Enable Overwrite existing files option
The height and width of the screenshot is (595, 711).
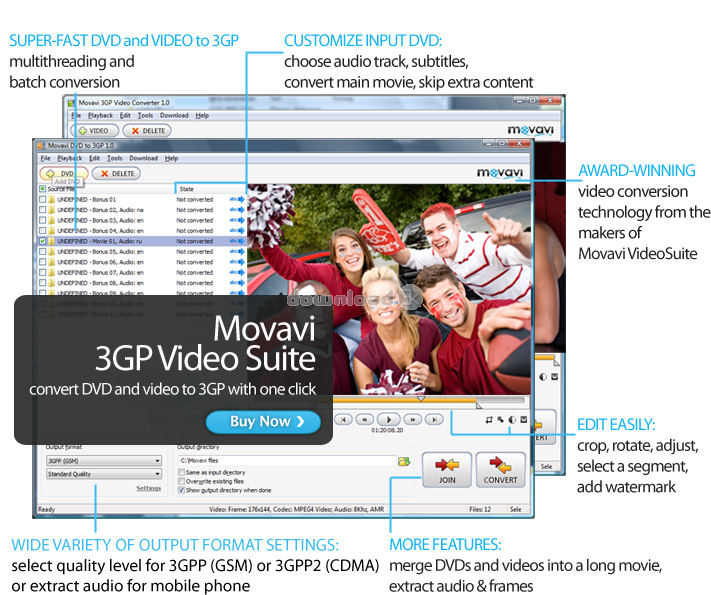[x=182, y=481]
